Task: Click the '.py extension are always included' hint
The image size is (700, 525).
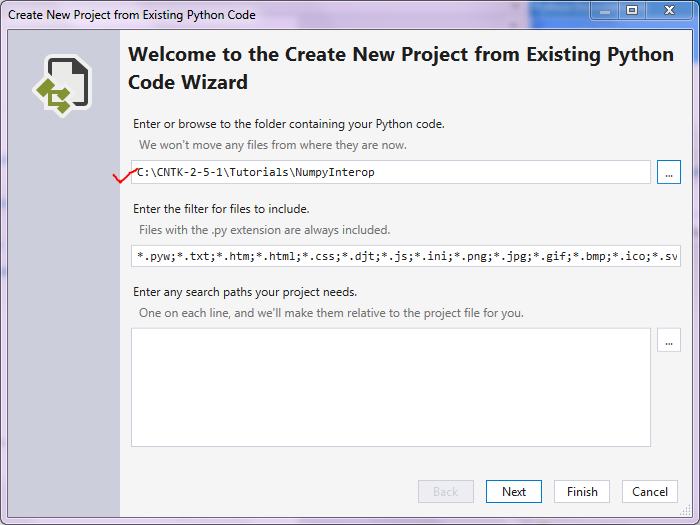Action: tap(264, 229)
